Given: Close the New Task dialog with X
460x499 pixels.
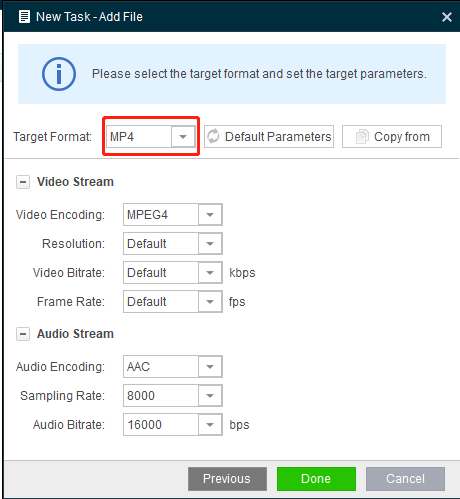Looking at the screenshot, I should 447,17.
